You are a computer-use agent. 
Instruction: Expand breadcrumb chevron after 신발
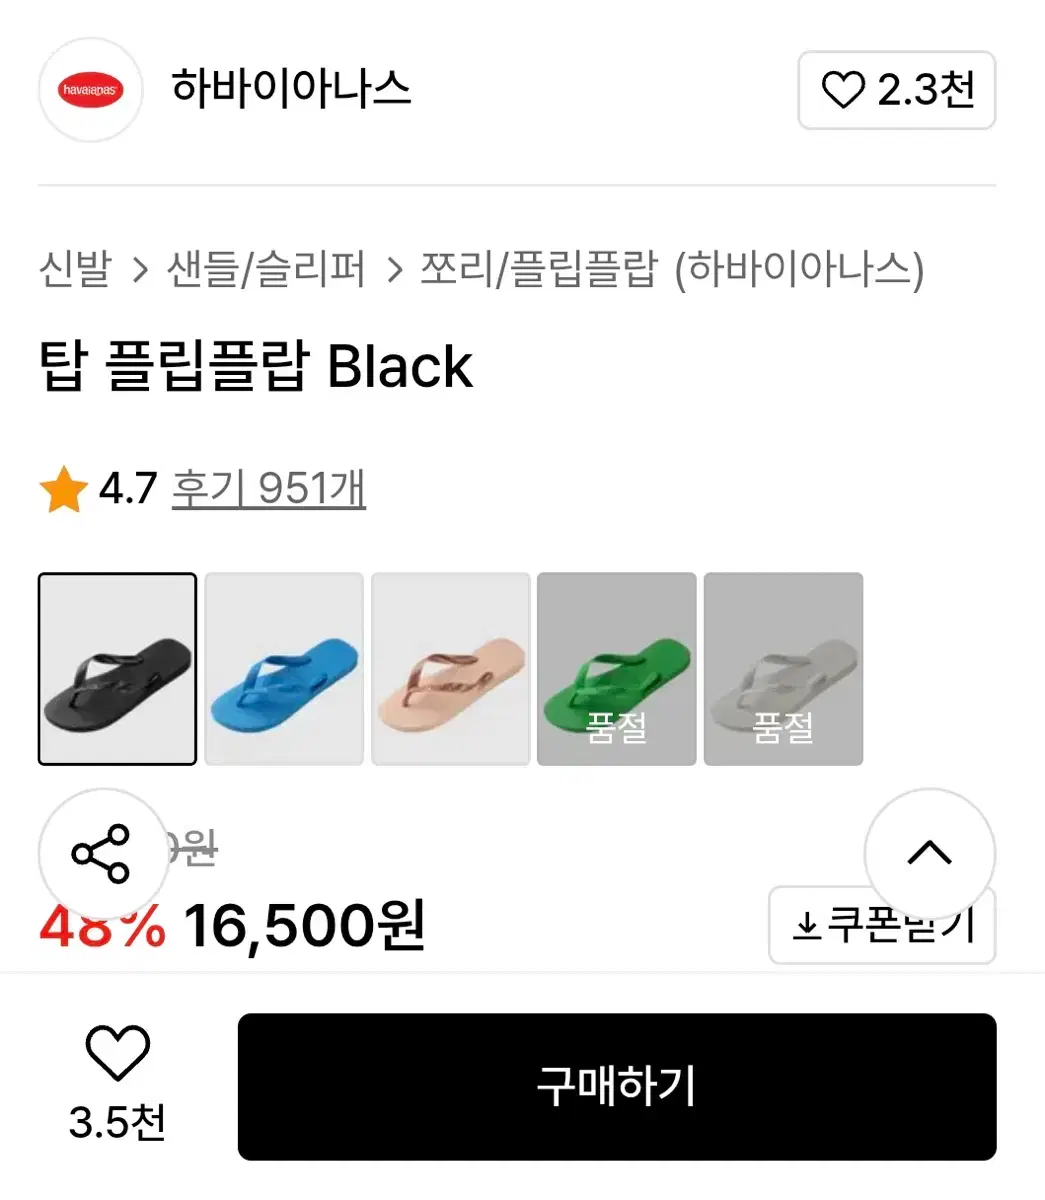click(140, 270)
